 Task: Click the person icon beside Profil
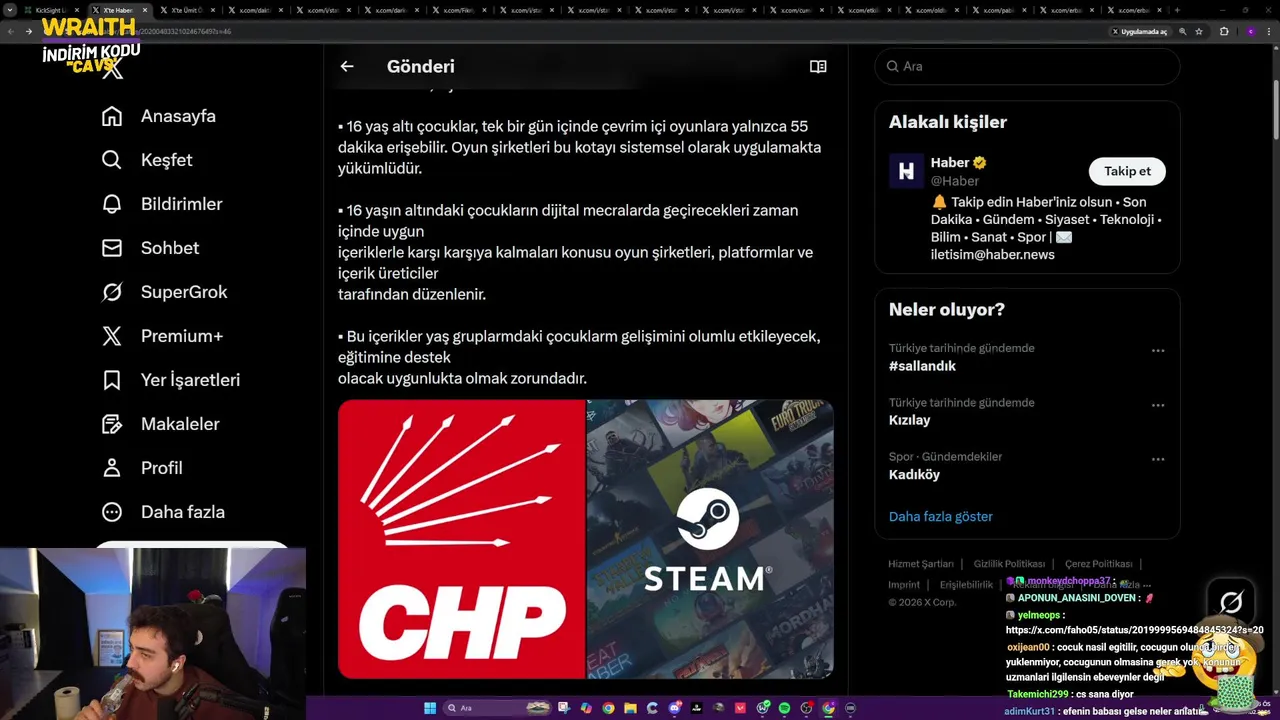coord(112,468)
